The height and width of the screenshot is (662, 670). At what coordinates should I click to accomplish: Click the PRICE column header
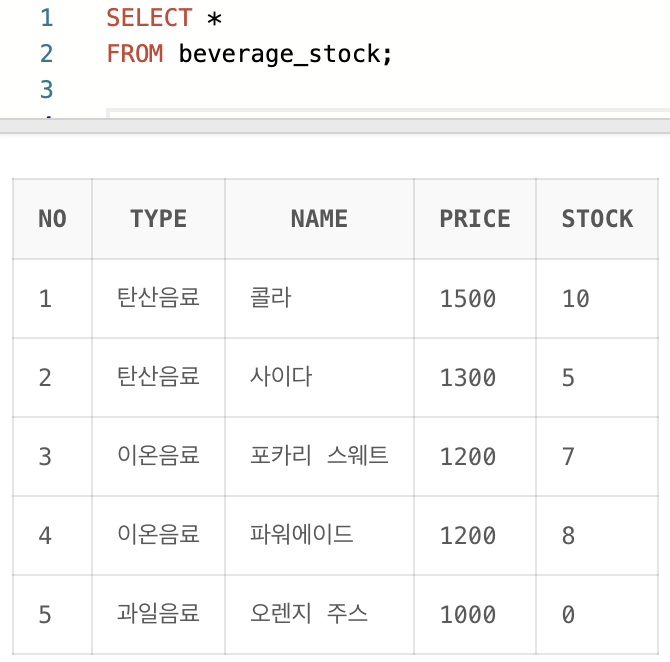475,219
